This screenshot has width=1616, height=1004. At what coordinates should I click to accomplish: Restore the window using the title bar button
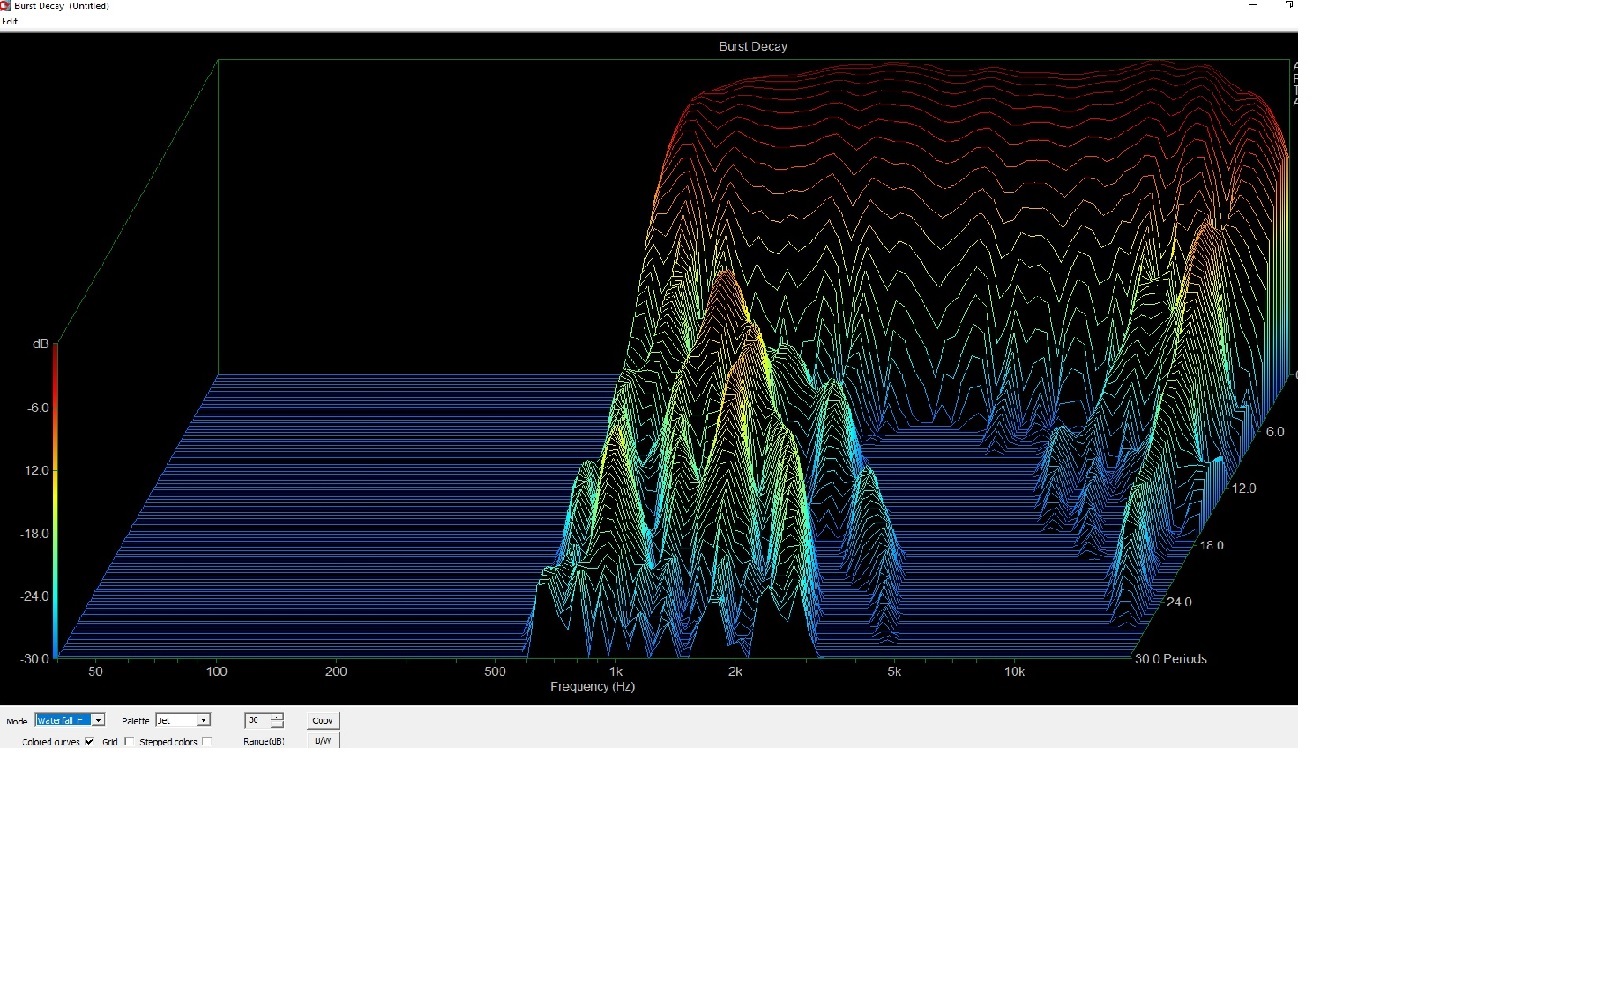[1289, 6]
